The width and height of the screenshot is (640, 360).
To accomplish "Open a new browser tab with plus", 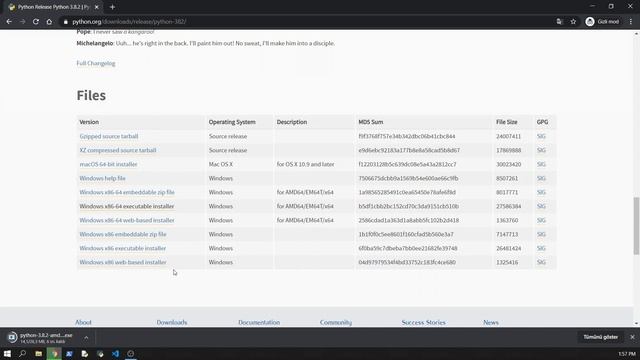I will pos(112,7).
